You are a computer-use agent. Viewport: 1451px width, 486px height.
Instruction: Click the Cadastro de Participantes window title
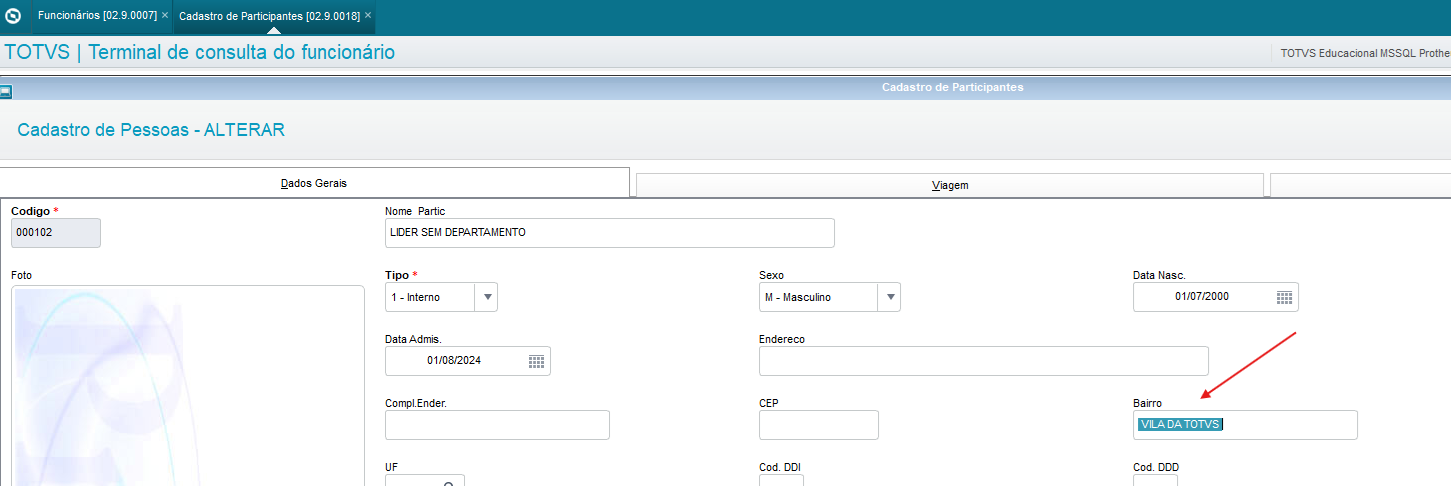coord(952,87)
